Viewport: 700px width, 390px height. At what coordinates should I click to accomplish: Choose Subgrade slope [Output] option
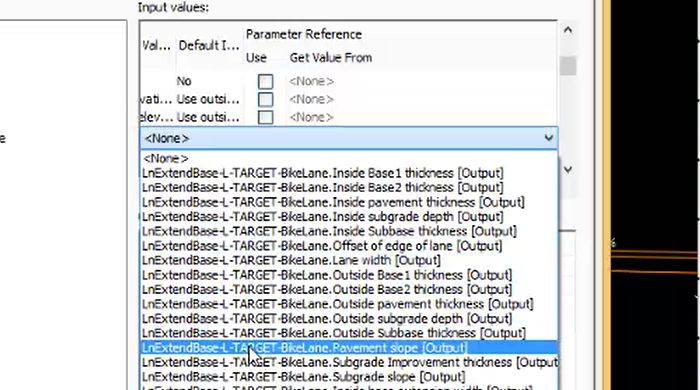pyautogui.click(x=349, y=377)
